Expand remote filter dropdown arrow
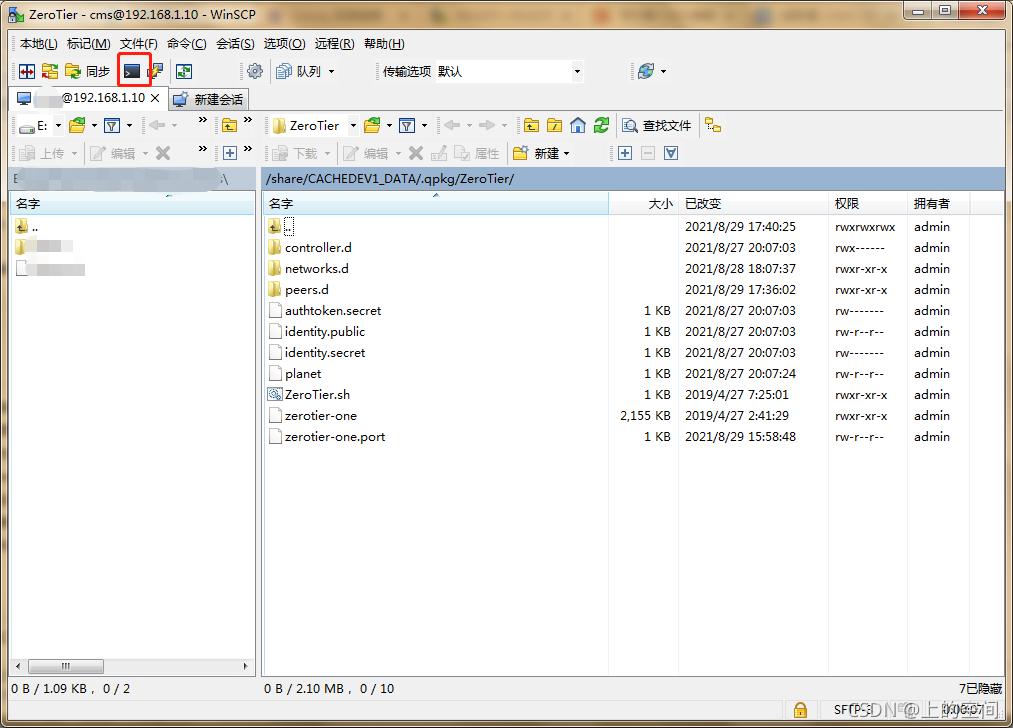Screen dimensions: 1013x728 point(424,125)
